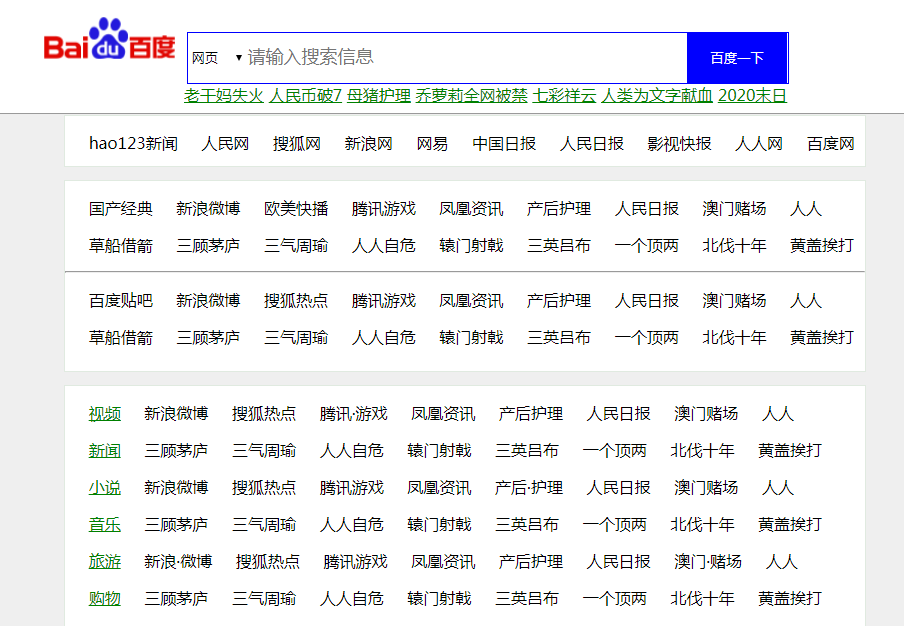This screenshot has width=904, height=626.
Task: Open the green 小说 category link
Action: pyautogui.click(x=104, y=488)
